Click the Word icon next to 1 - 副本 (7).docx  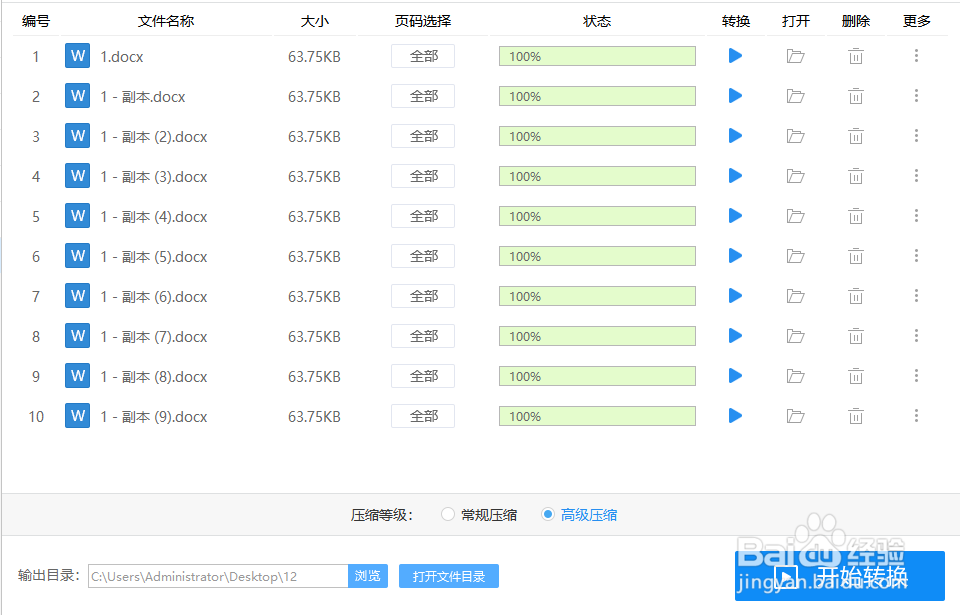pyautogui.click(x=77, y=336)
